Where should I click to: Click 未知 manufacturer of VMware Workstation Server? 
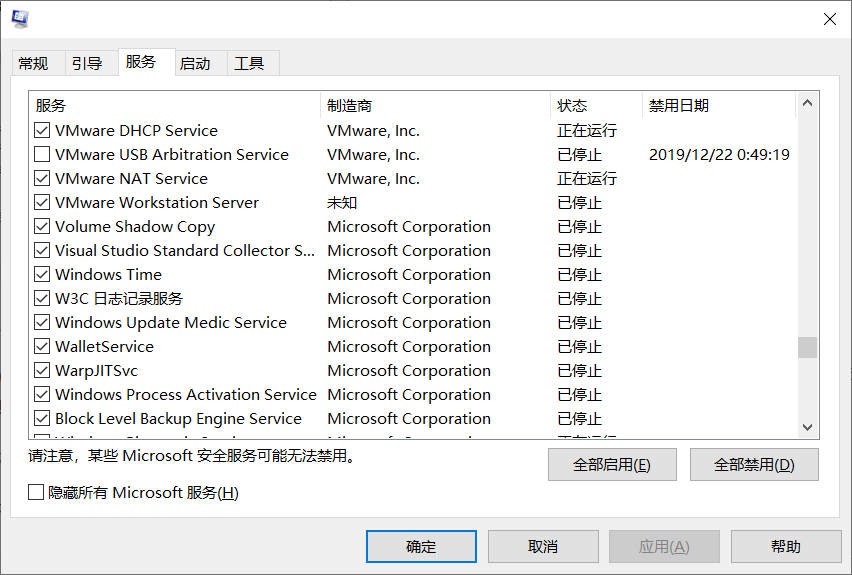pos(342,202)
